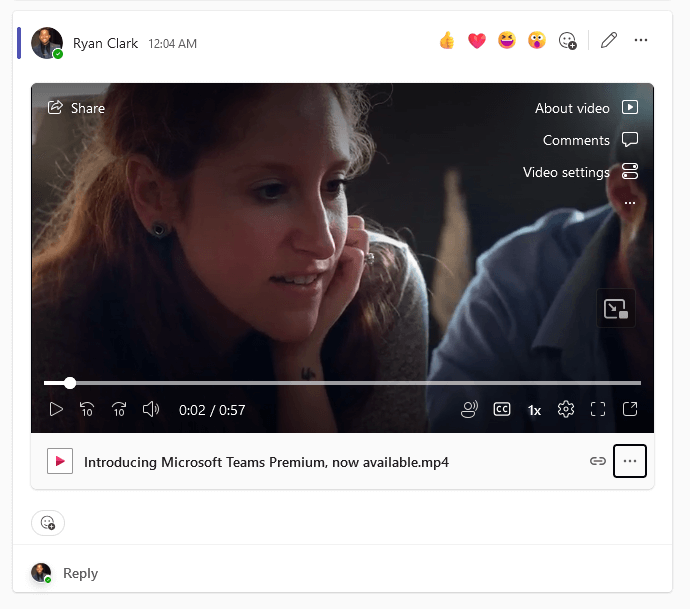This screenshot has width=690, height=609.
Task: Open video in new window
Action: pos(630,410)
